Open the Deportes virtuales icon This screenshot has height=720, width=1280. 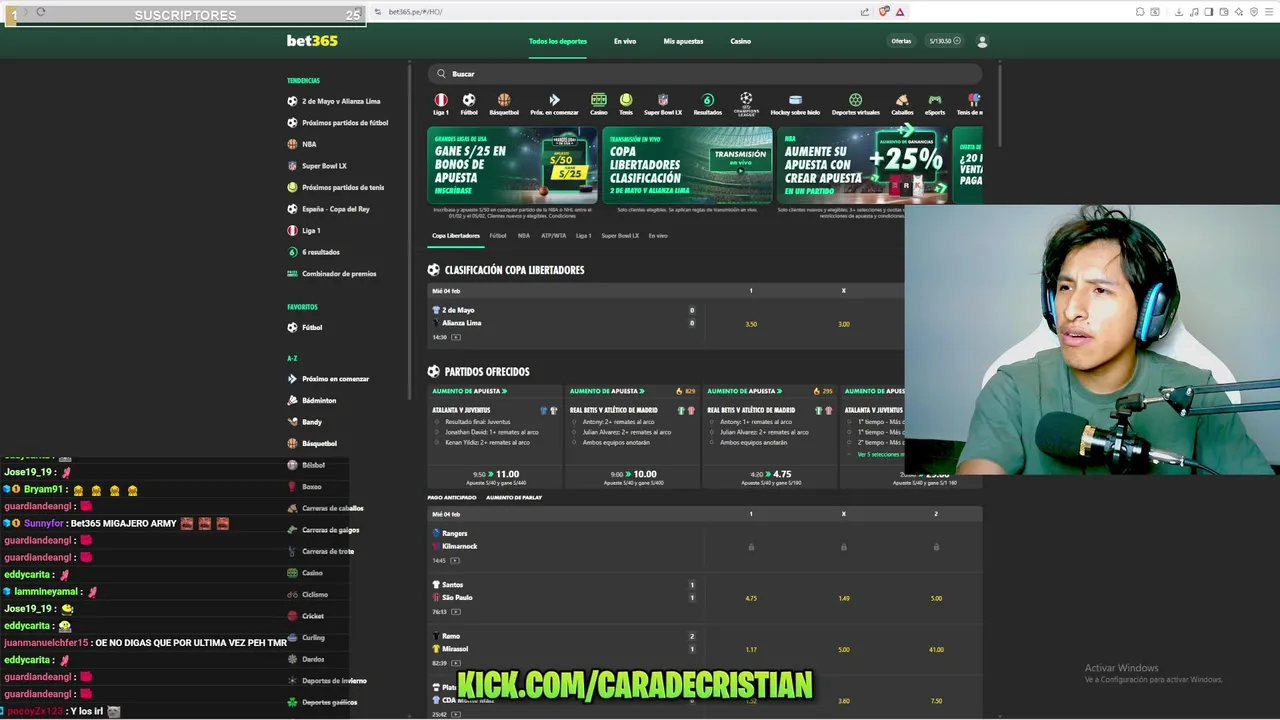[855, 100]
